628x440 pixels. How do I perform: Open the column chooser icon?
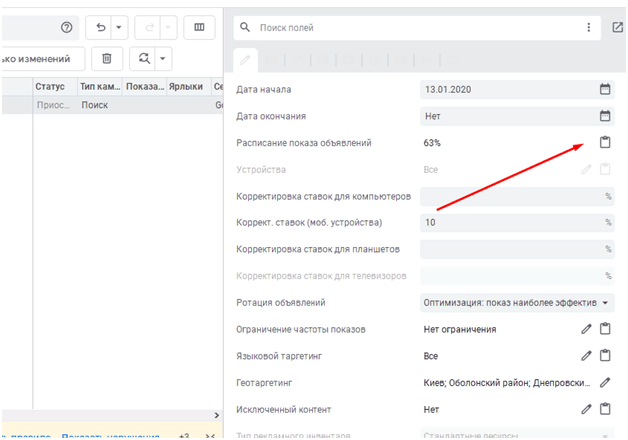(199, 27)
